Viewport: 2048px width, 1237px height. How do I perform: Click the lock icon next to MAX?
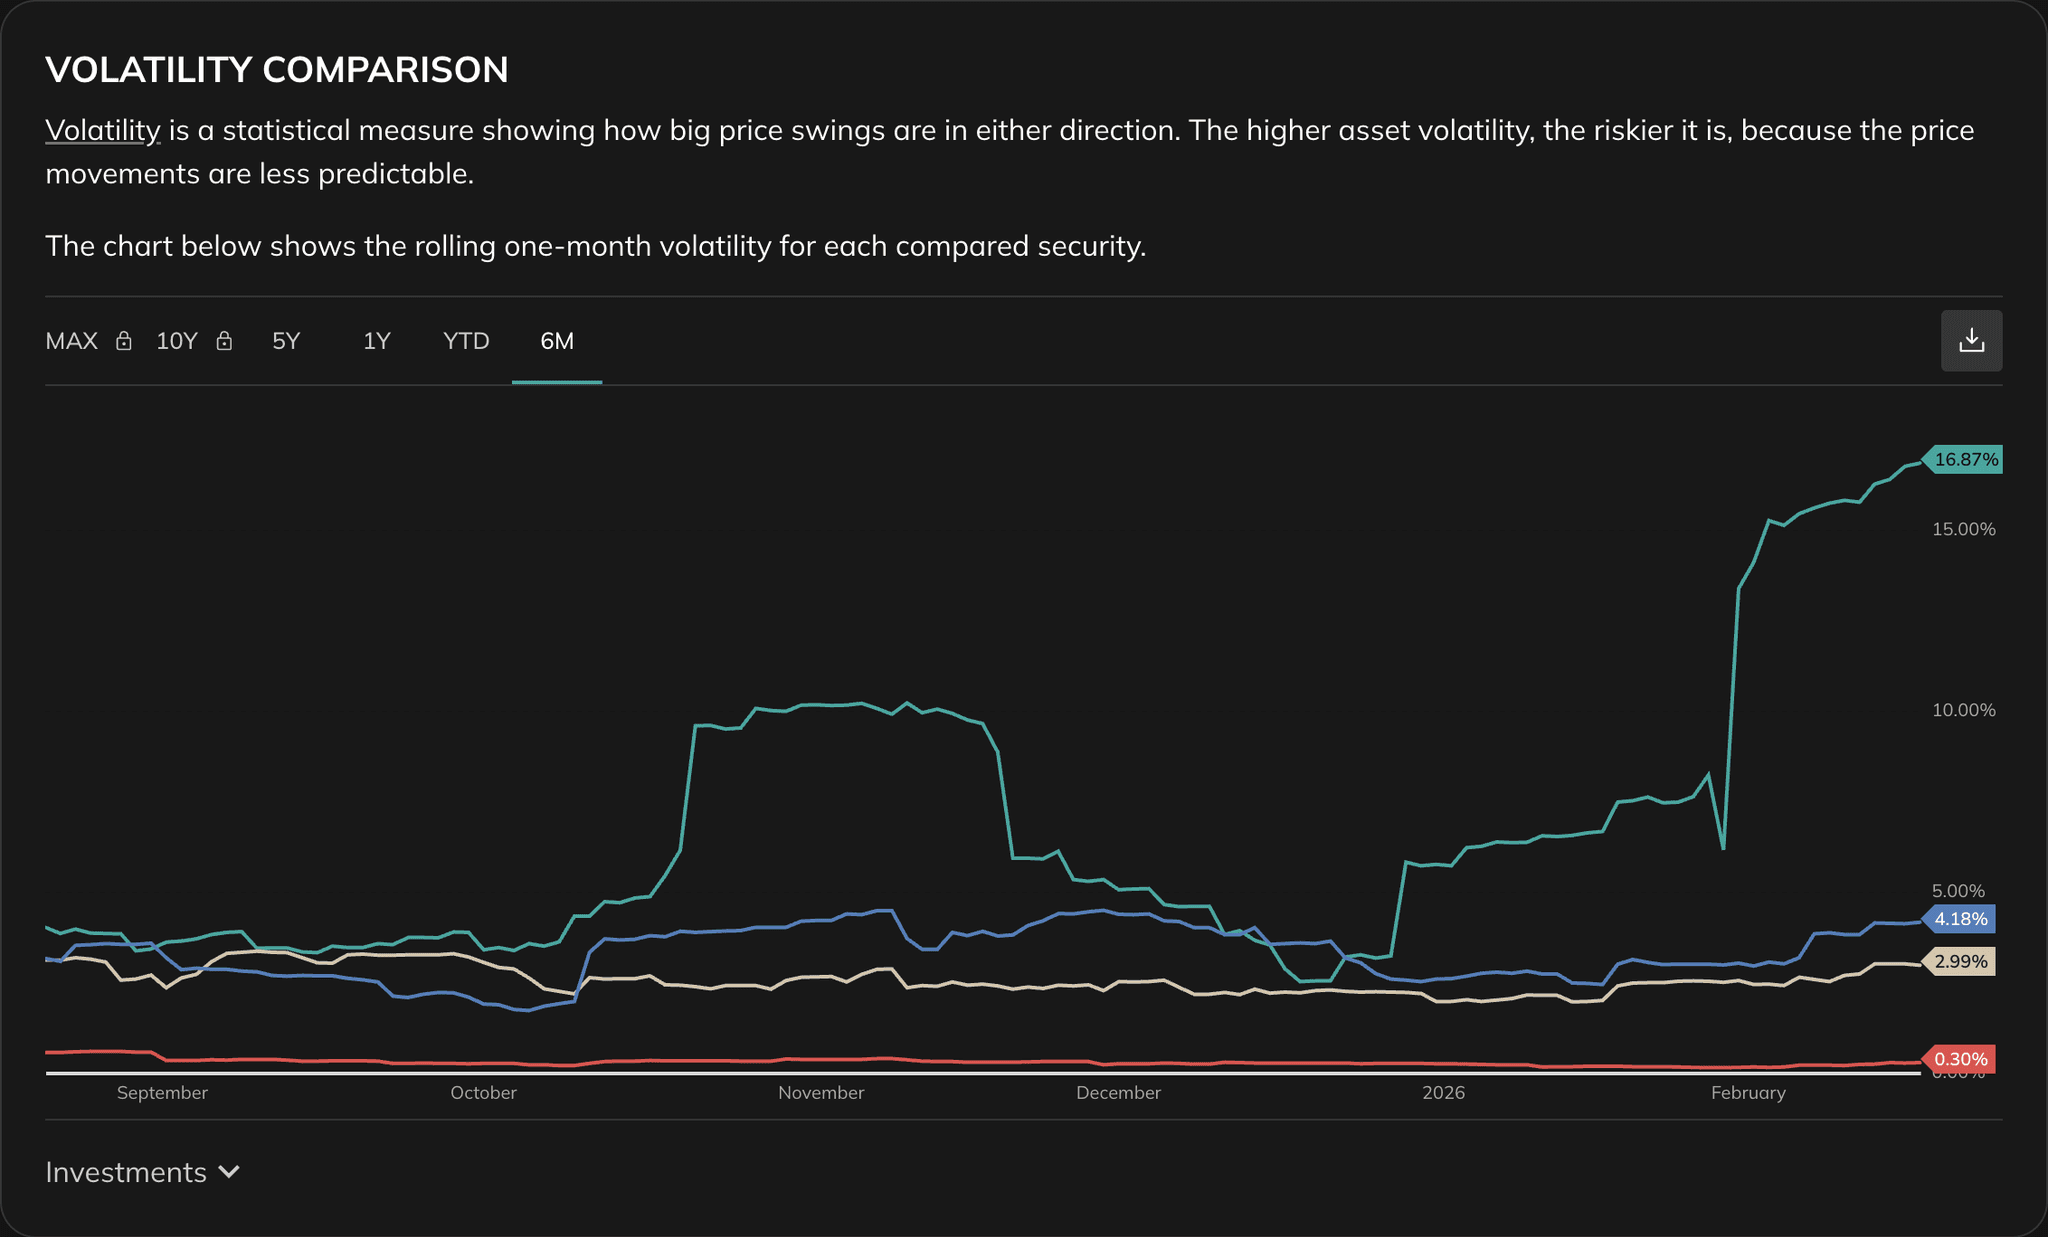point(124,340)
